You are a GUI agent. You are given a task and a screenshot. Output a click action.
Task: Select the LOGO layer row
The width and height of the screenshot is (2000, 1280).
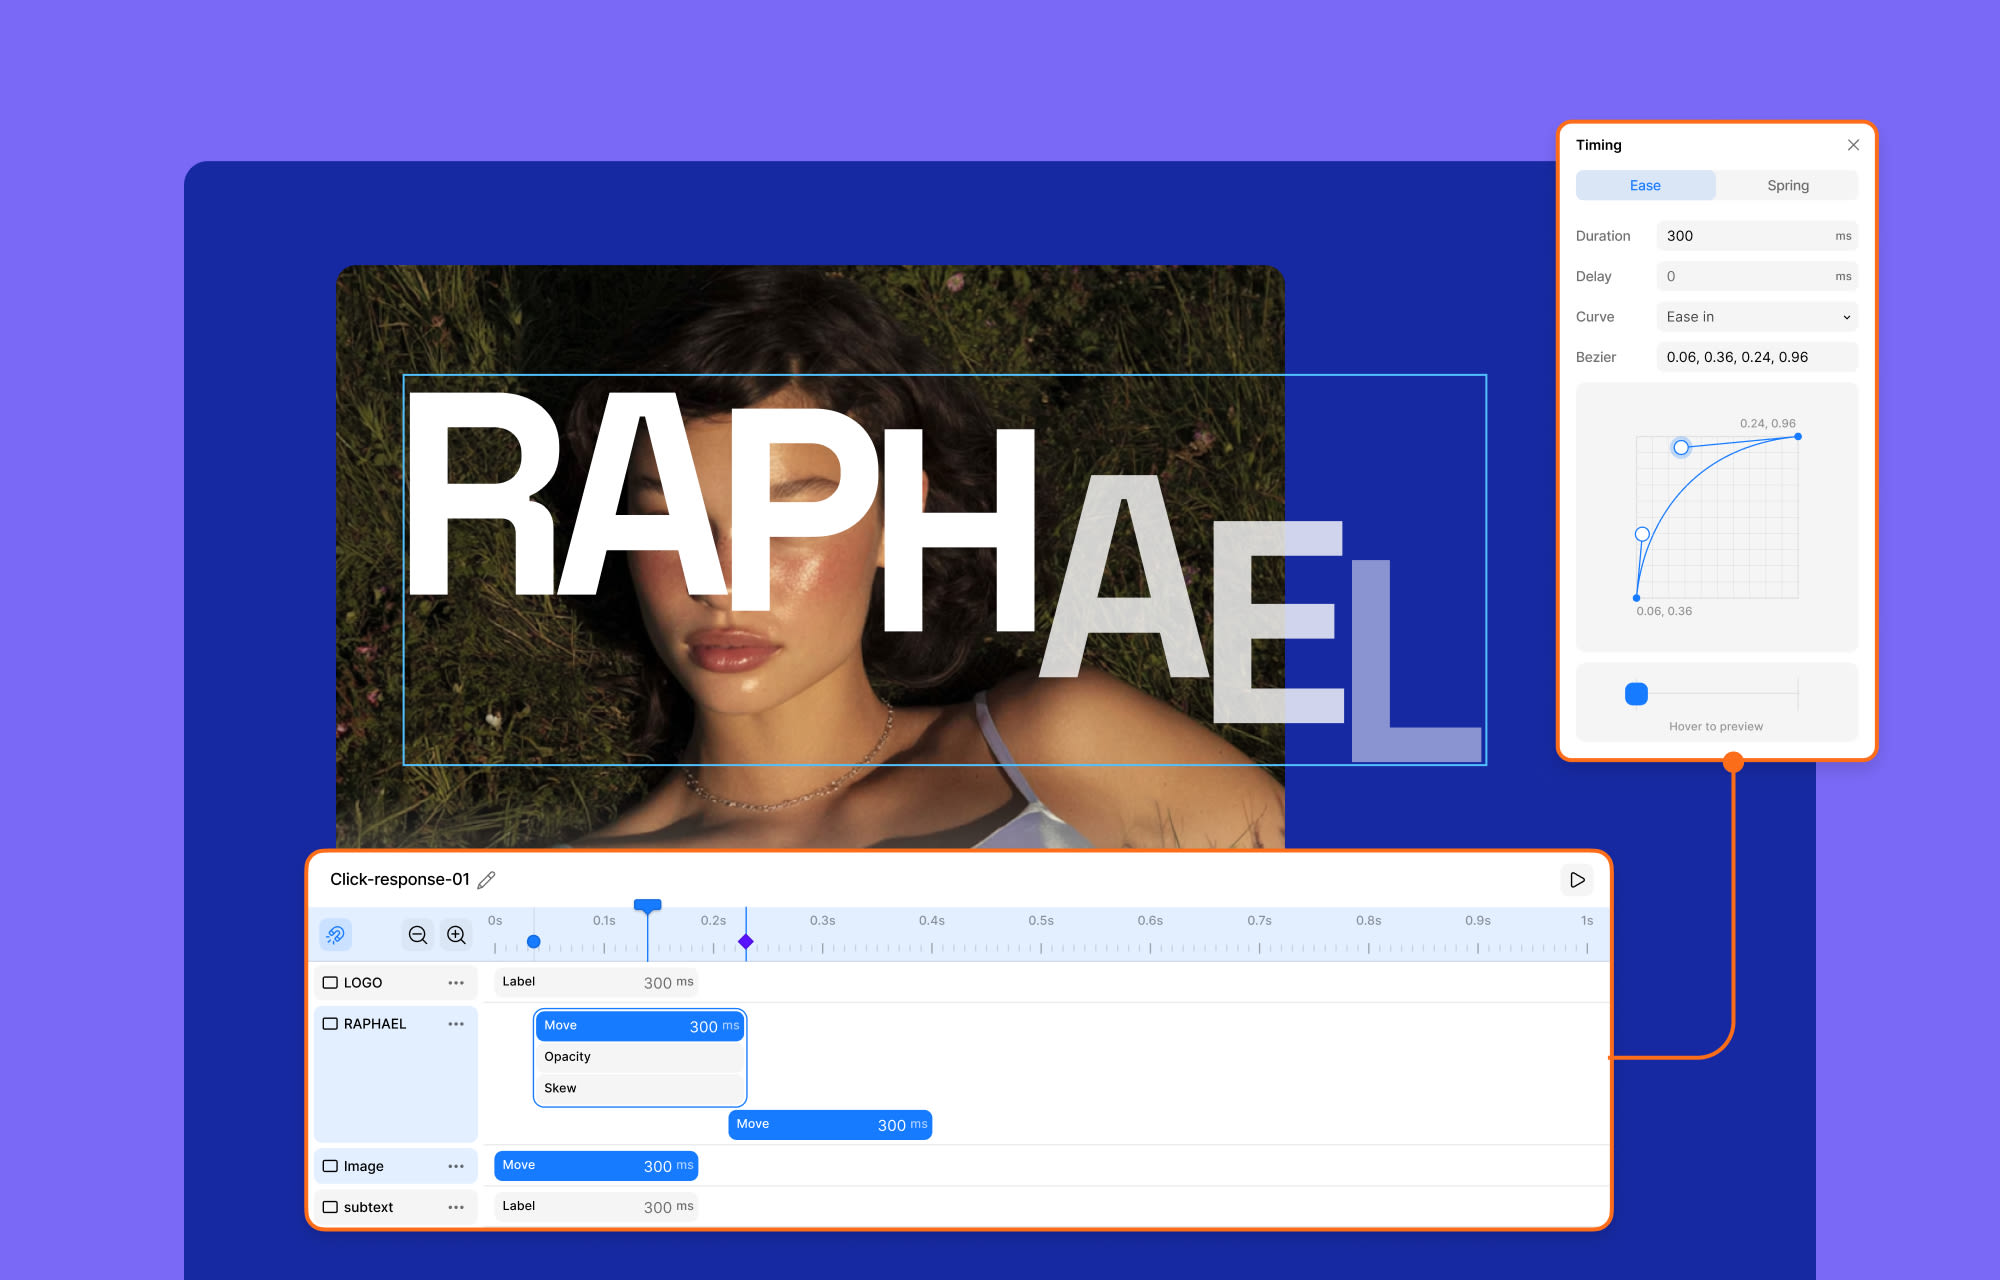(396, 983)
